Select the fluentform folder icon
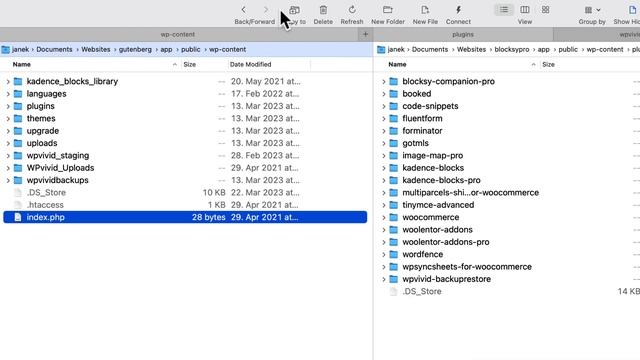The image size is (640, 360). tap(393, 118)
